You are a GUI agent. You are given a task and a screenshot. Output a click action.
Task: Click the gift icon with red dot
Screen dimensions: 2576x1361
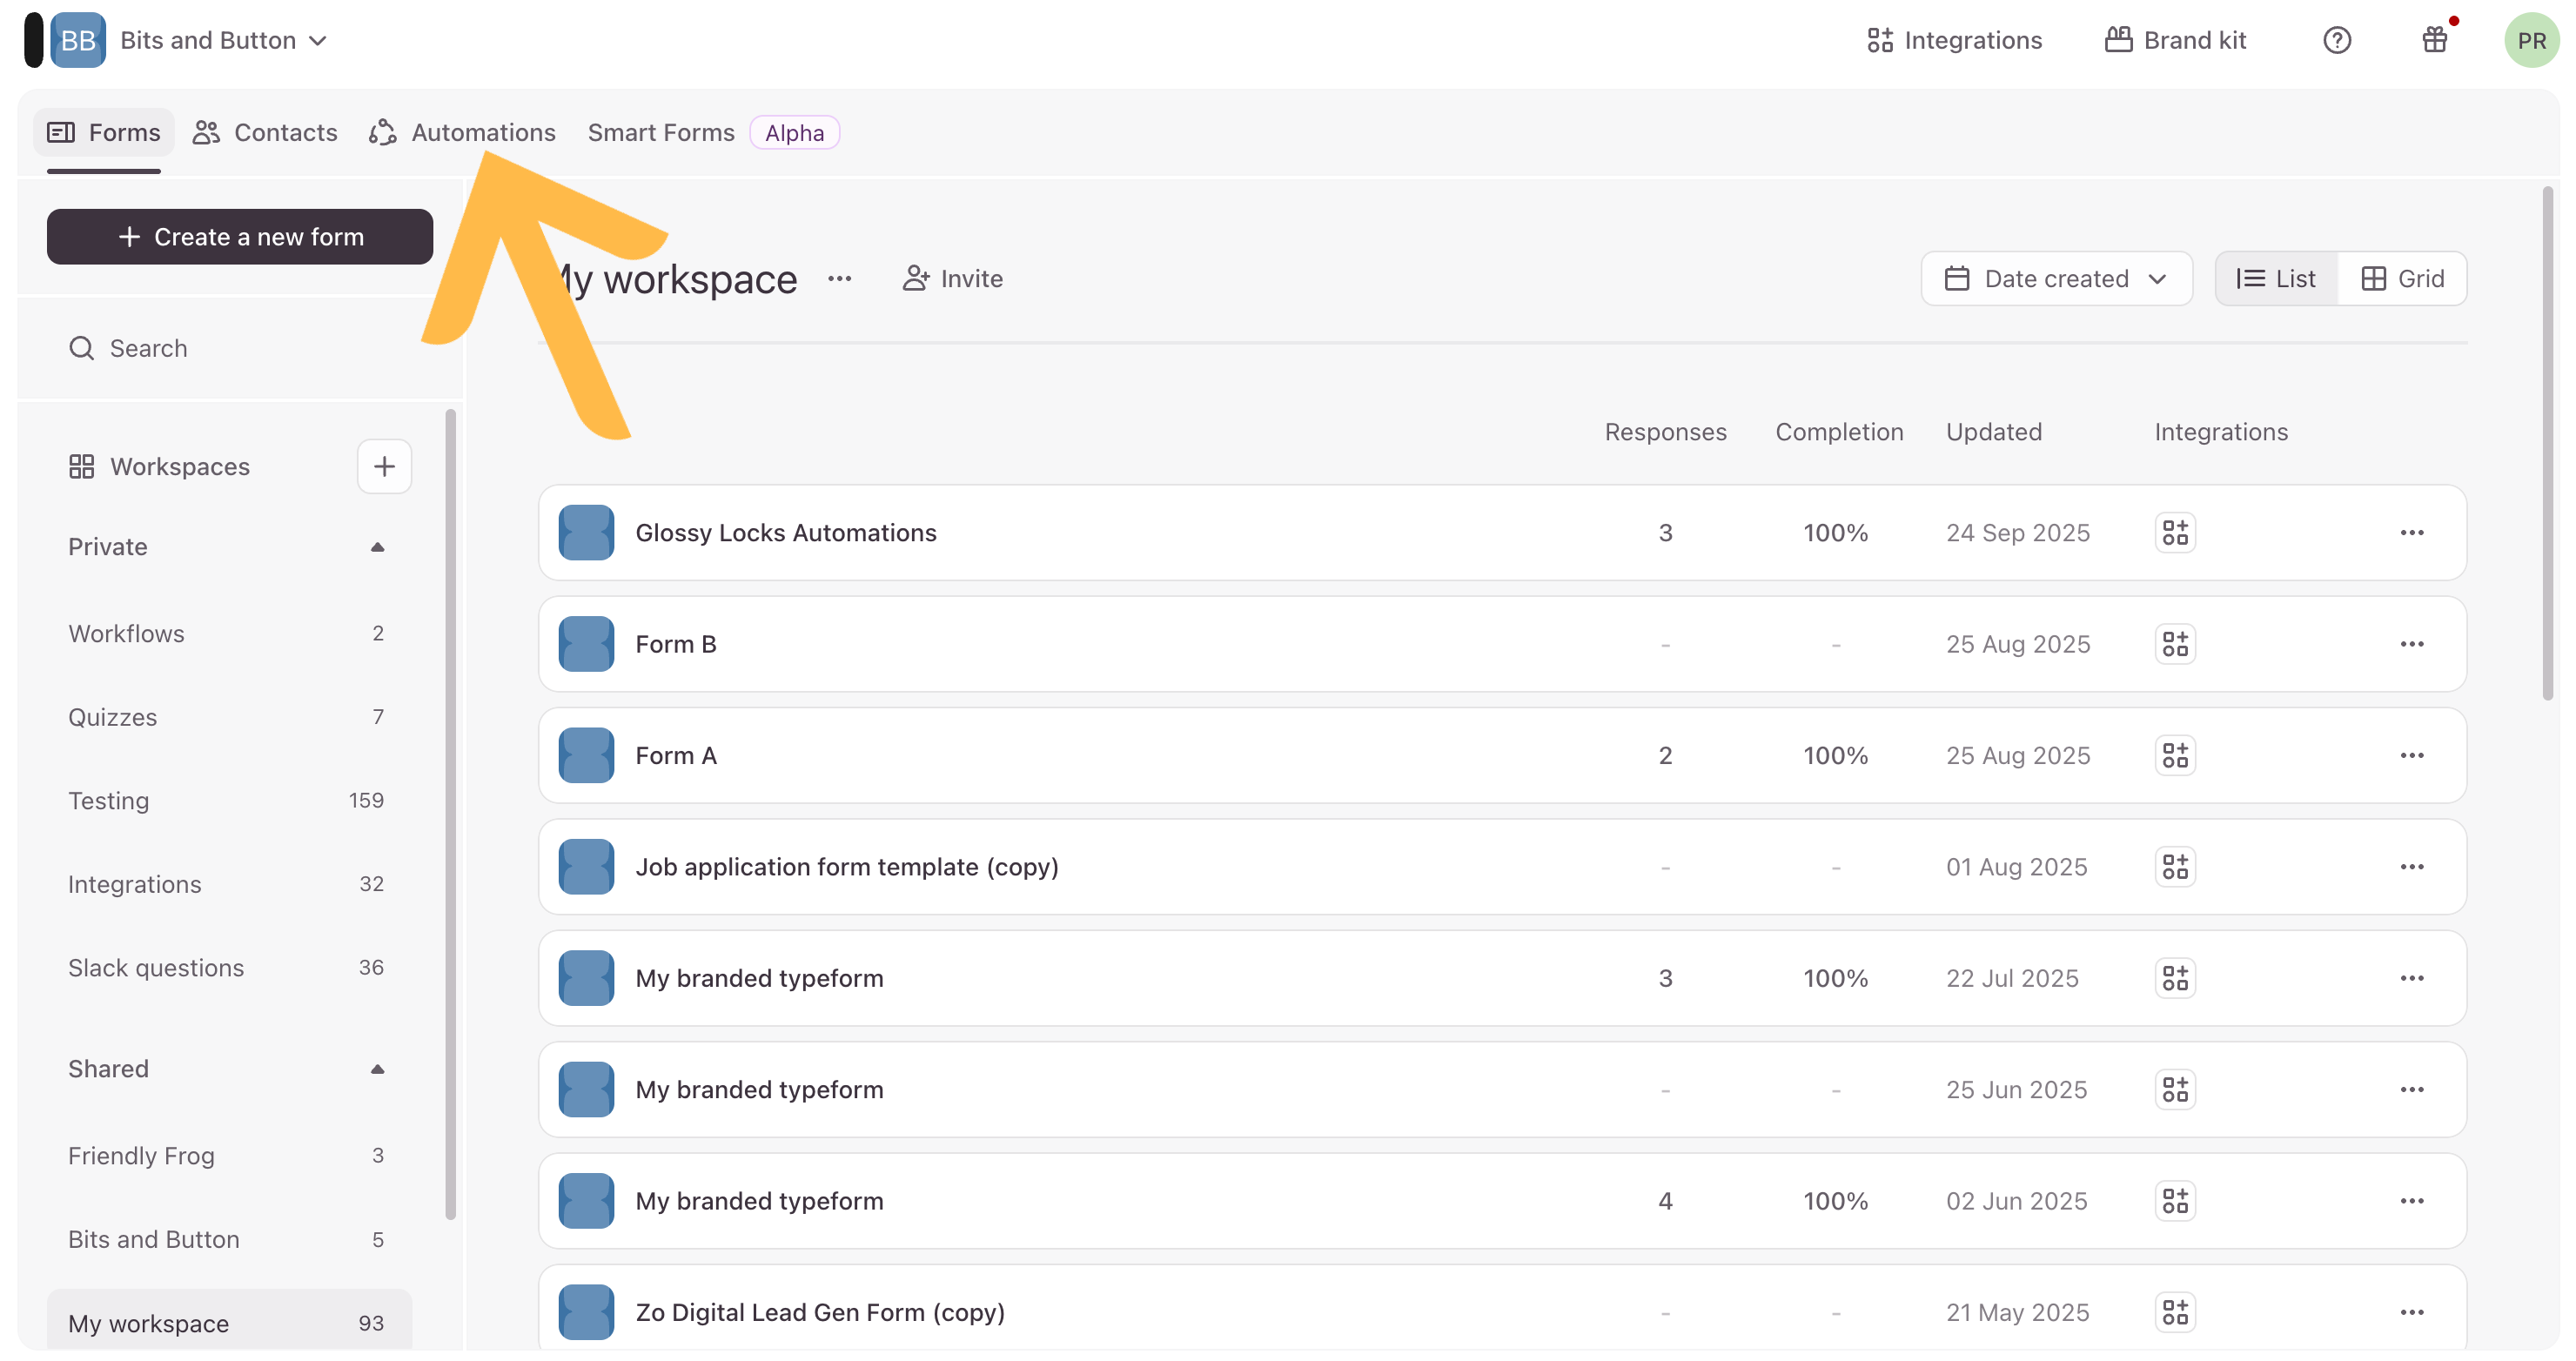coord(2434,40)
